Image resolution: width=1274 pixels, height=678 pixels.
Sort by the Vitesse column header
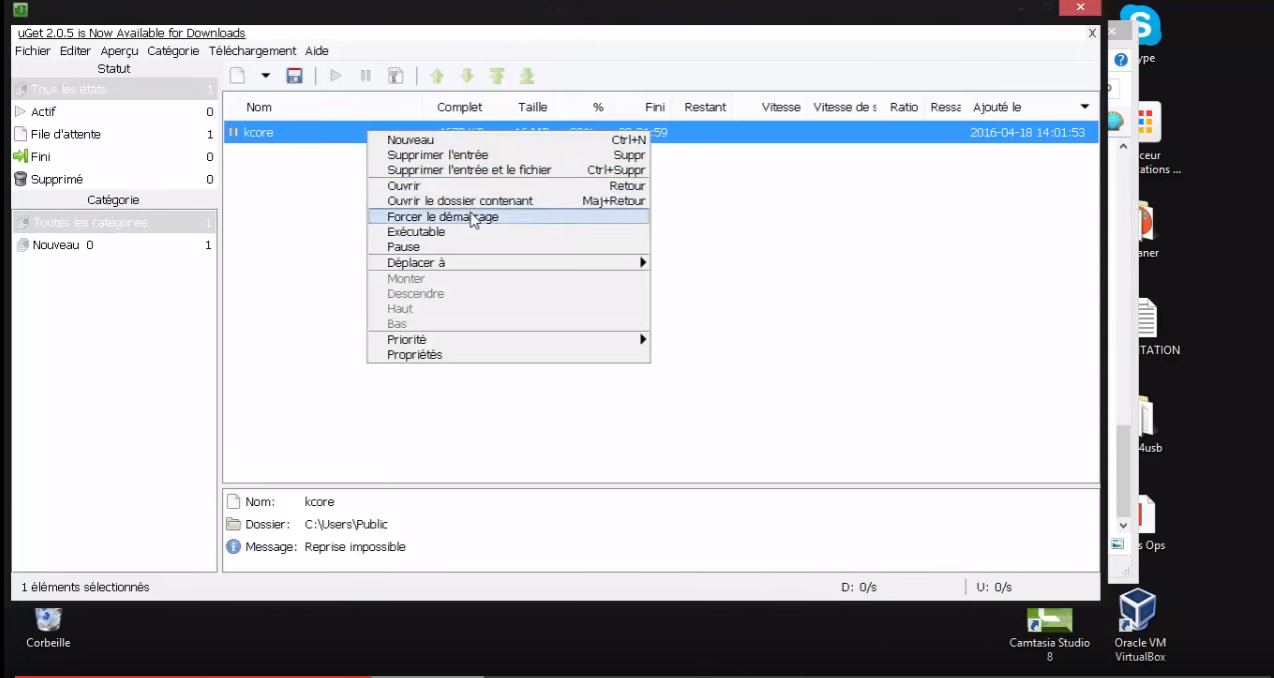(781, 107)
